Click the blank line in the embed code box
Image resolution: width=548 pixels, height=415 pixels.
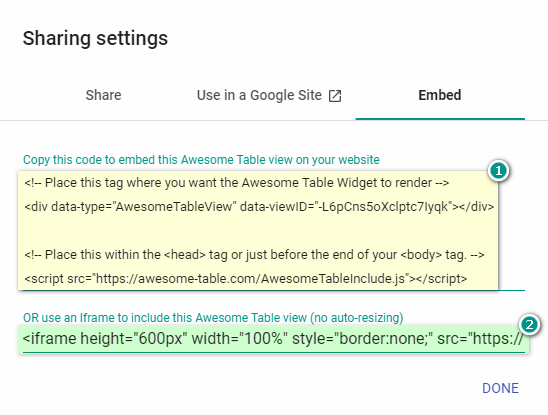[x=258, y=231]
